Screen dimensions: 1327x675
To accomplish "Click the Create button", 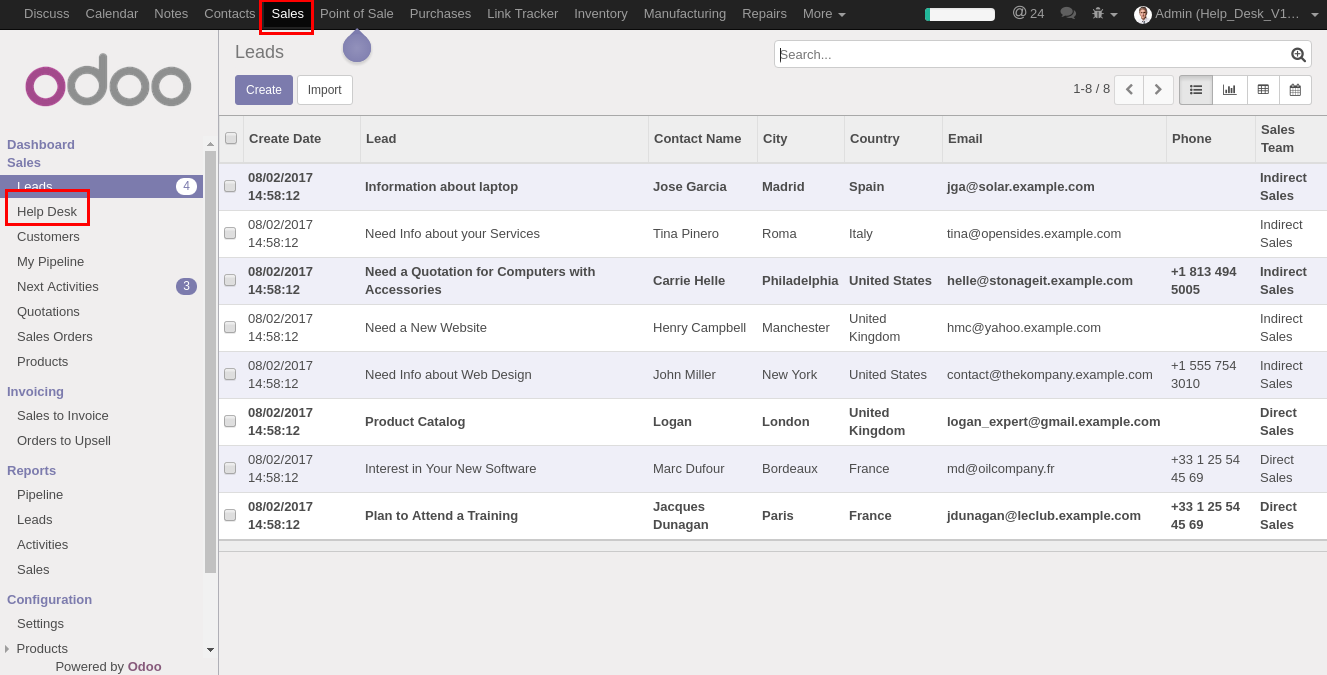I will pyautogui.click(x=264, y=90).
